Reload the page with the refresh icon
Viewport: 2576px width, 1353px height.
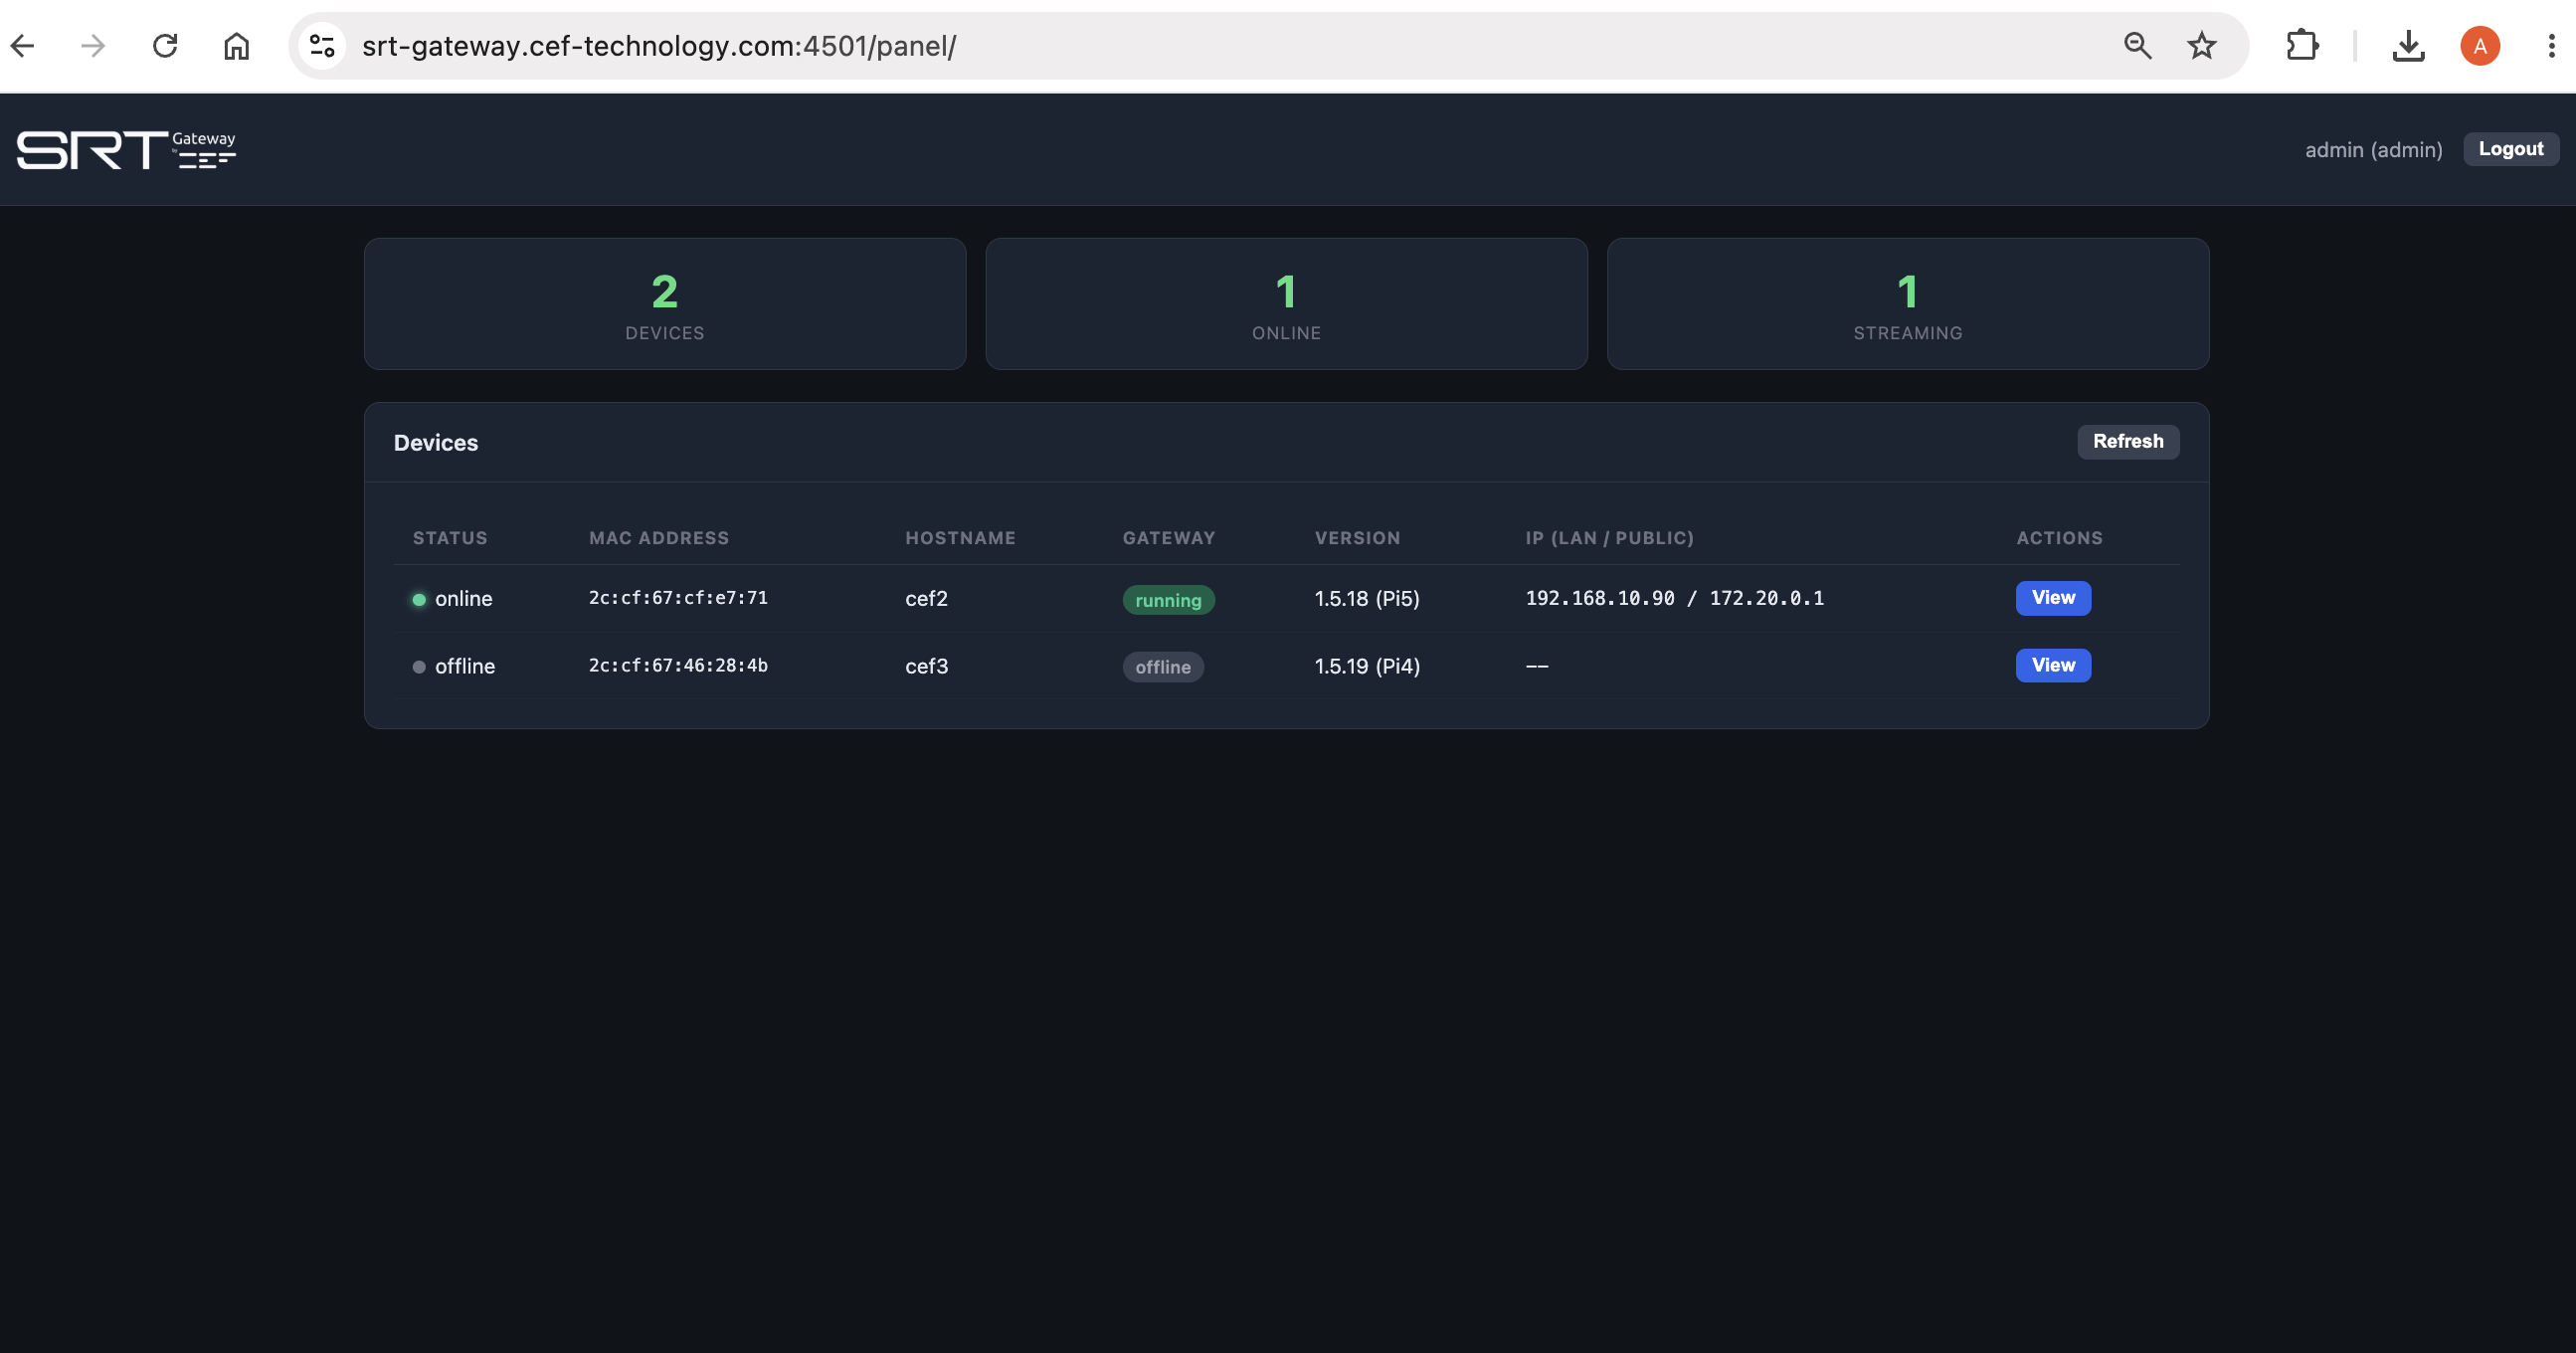click(x=165, y=46)
